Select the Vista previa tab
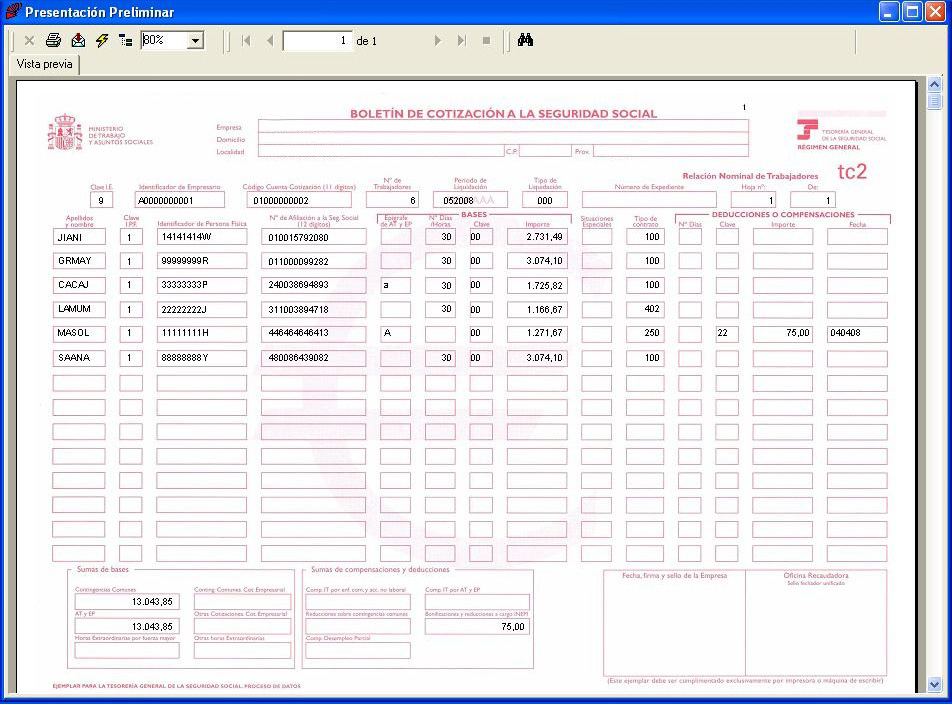952x704 pixels. (x=45, y=64)
